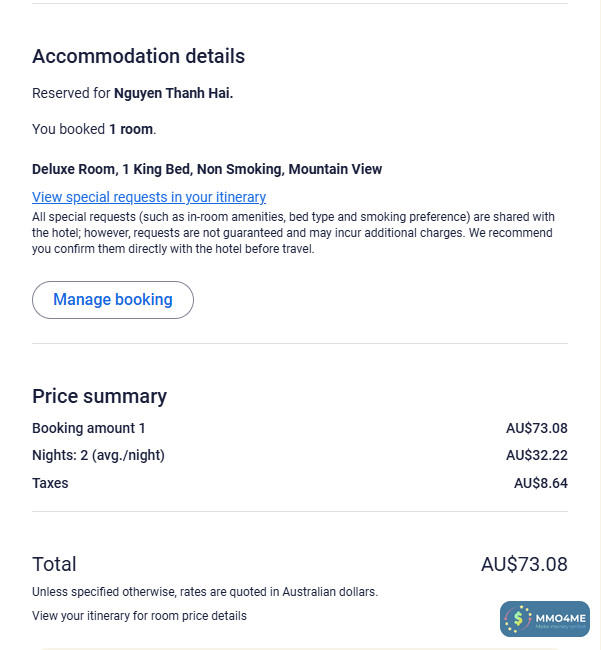Click the You booked 1 room text

94,129
